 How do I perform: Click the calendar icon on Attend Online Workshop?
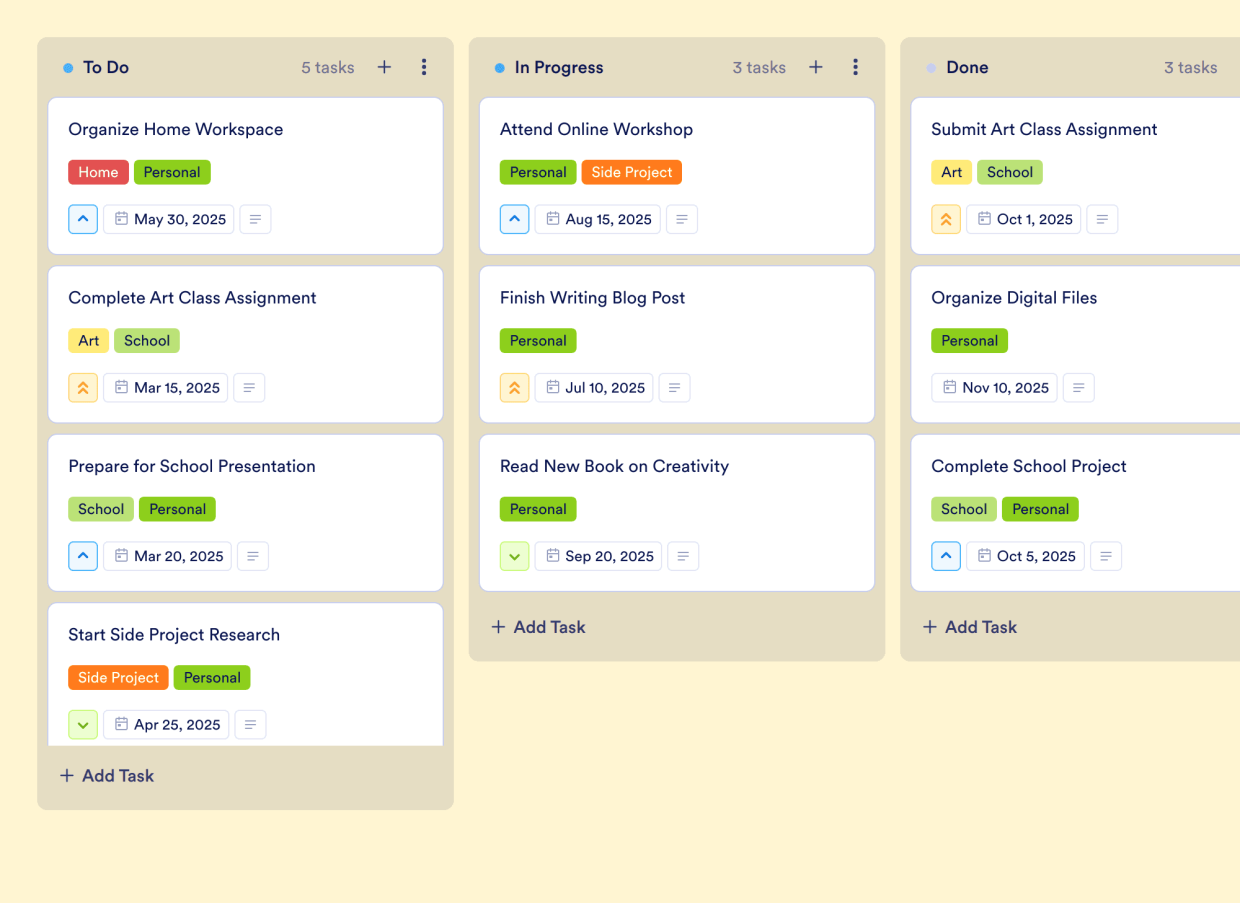point(552,219)
